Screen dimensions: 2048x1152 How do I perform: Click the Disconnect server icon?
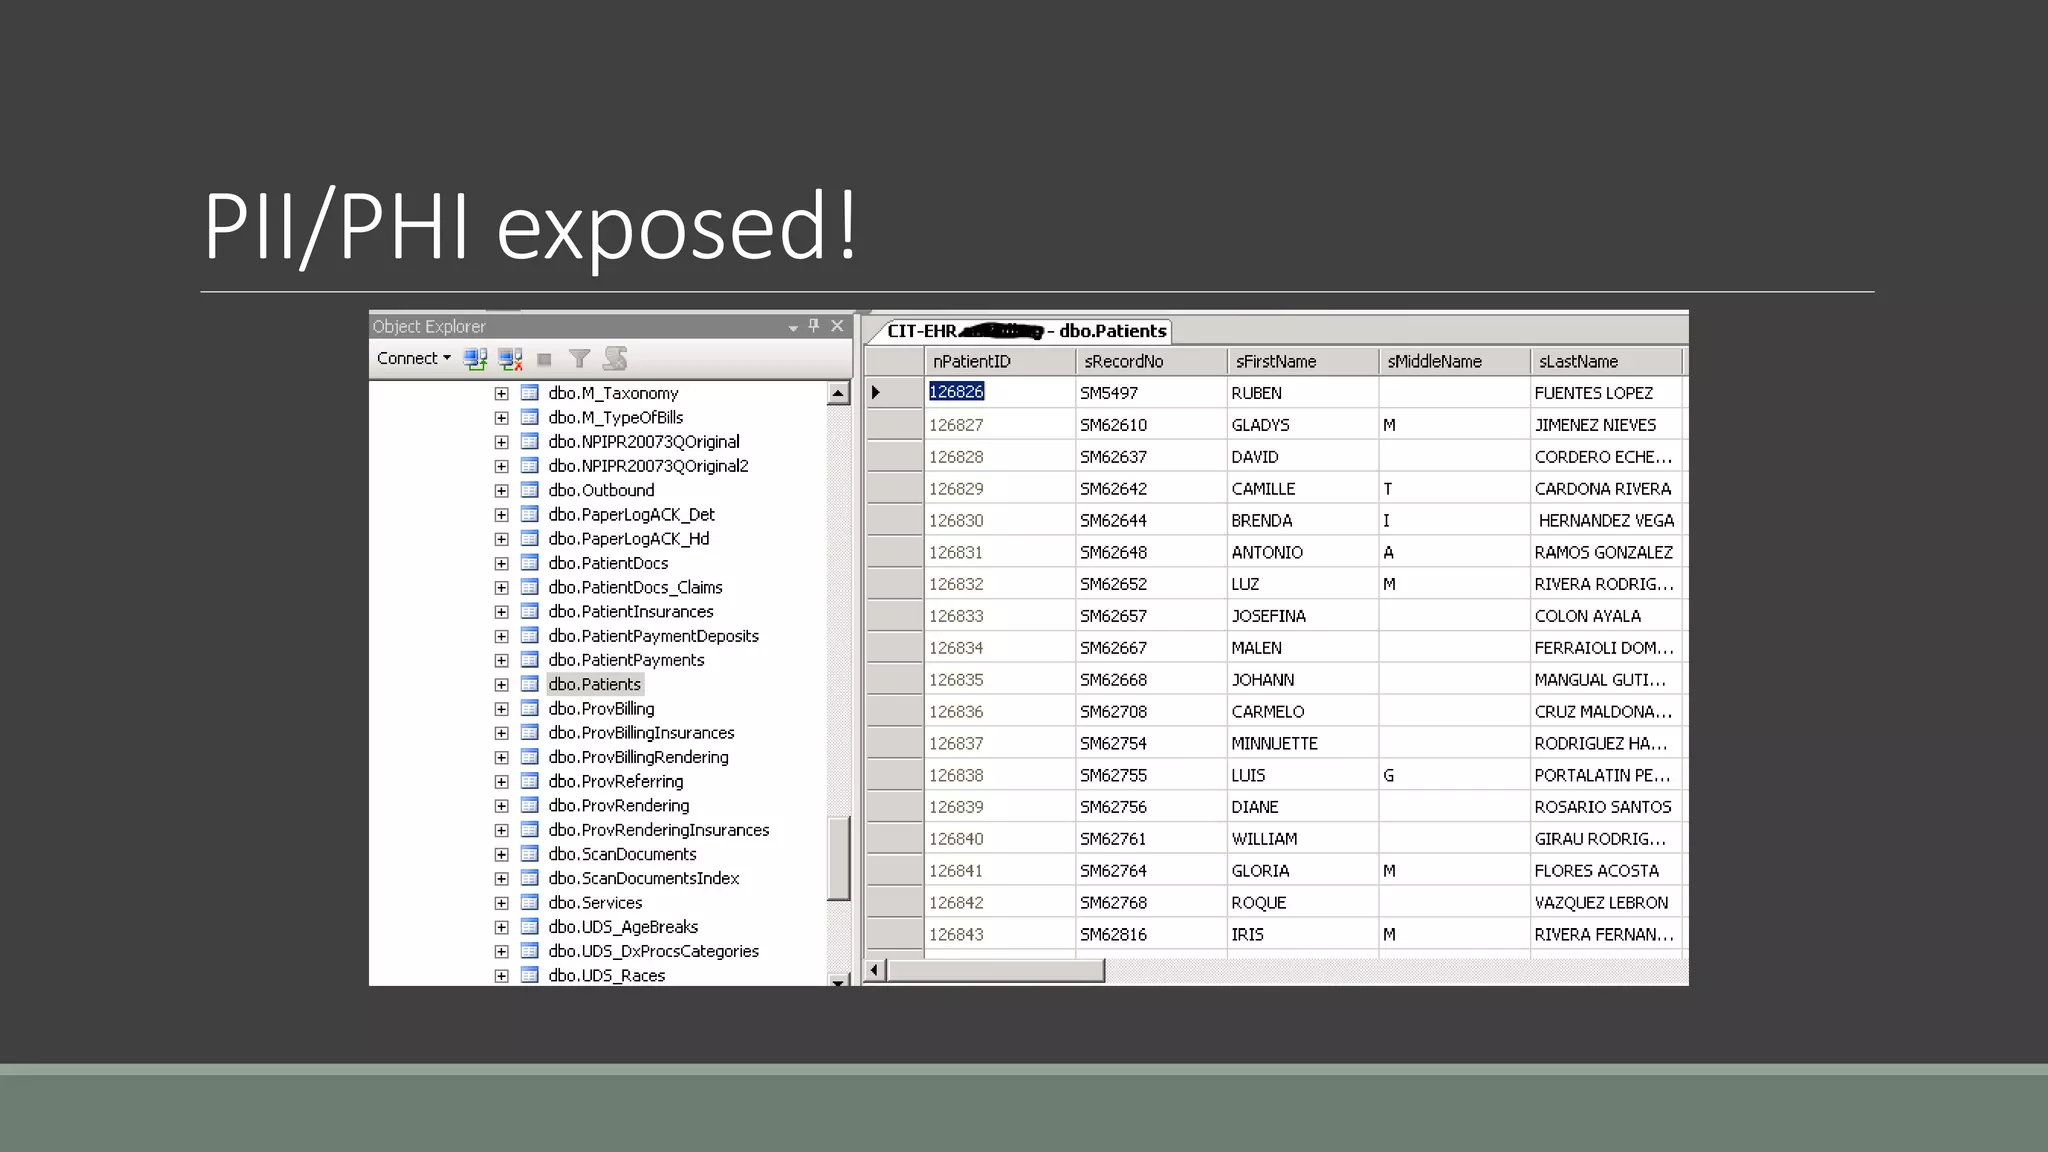click(x=510, y=359)
